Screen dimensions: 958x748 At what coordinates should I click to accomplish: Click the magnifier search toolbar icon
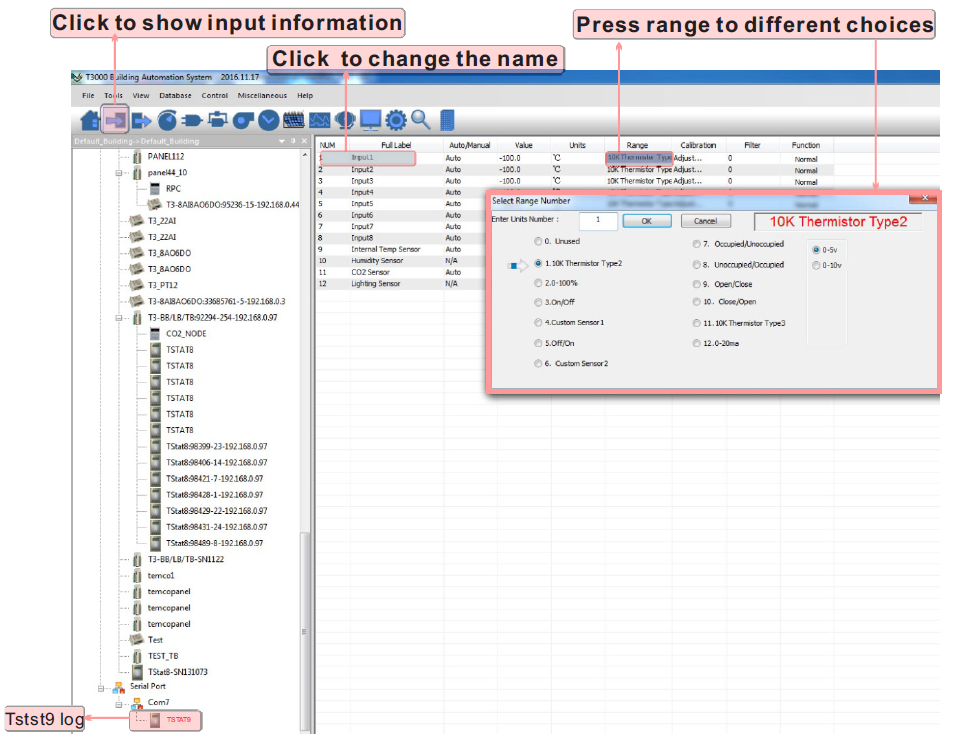421,120
